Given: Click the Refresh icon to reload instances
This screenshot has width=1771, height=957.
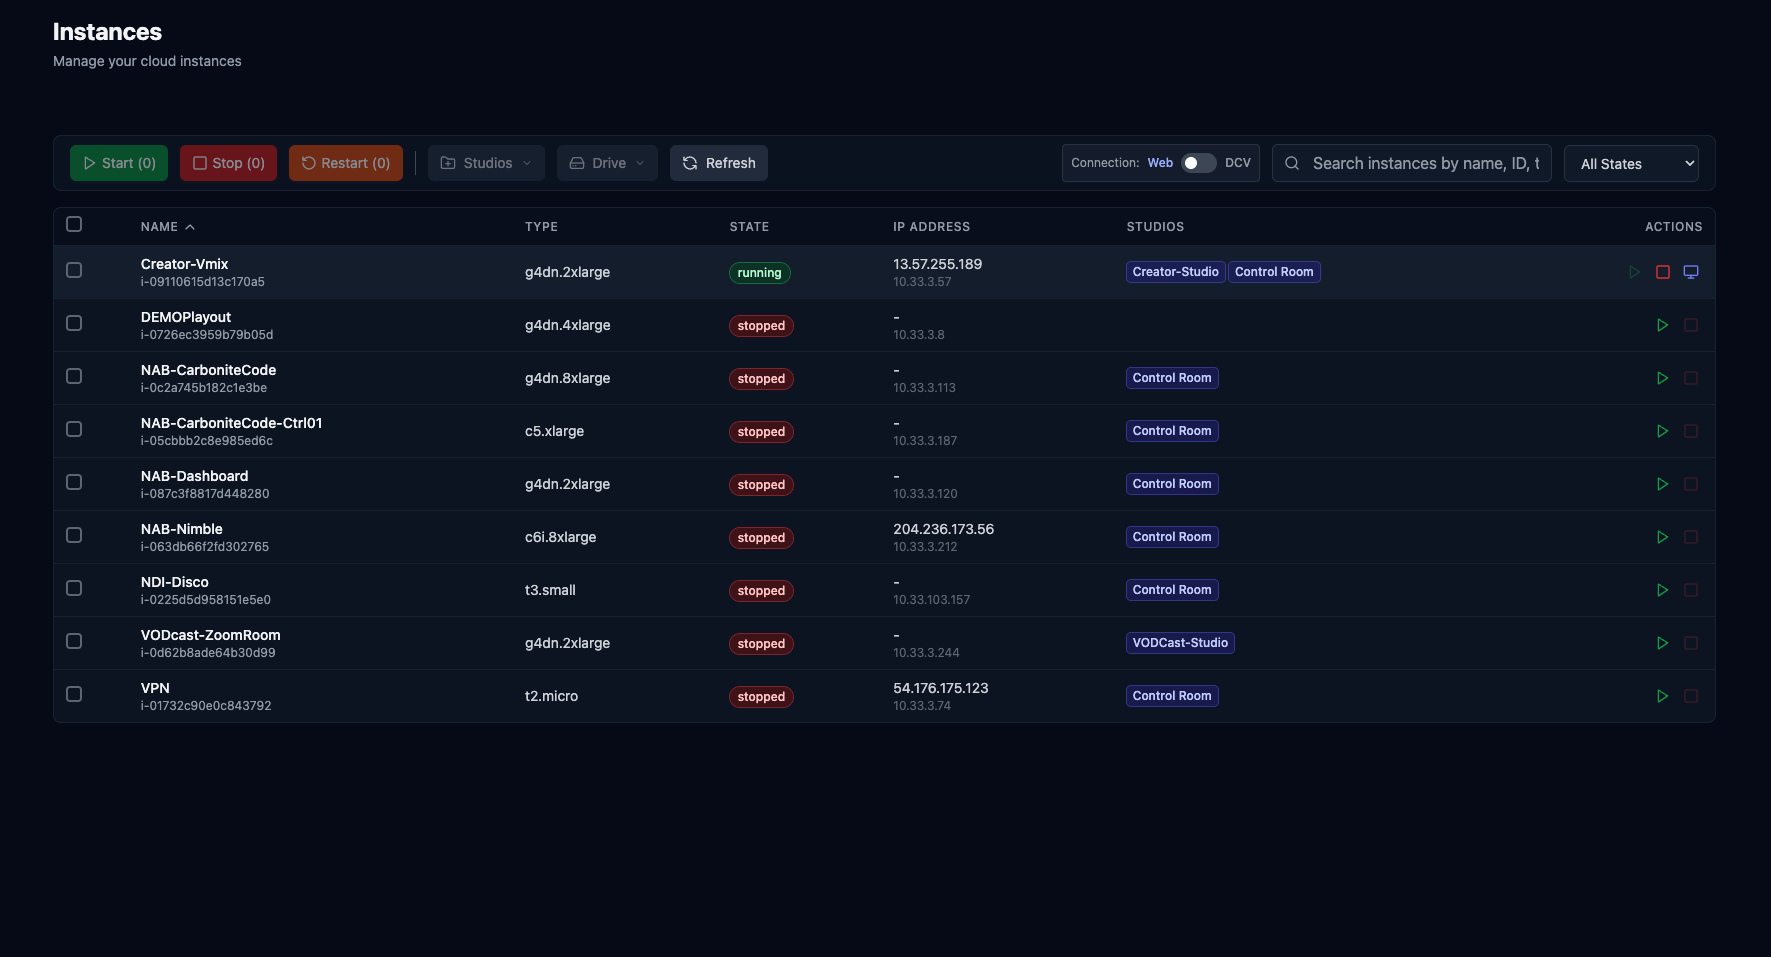Looking at the screenshot, I should click(690, 162).
